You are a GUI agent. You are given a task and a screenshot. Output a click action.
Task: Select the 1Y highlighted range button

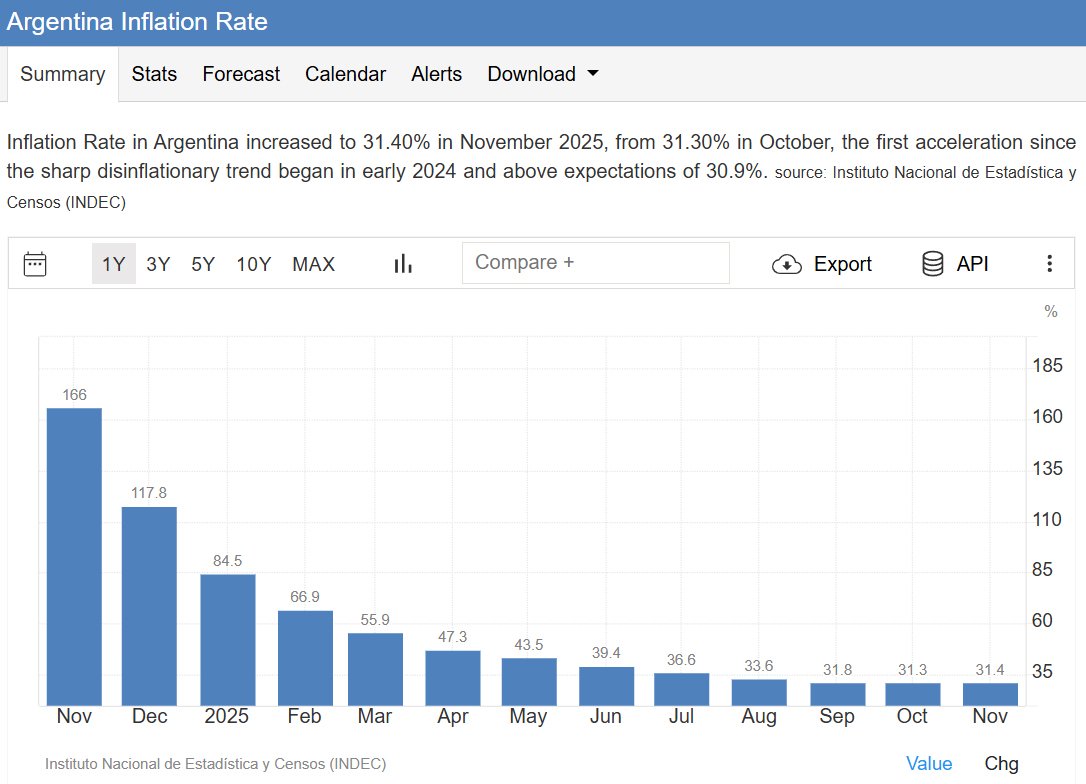coord(113,264)
